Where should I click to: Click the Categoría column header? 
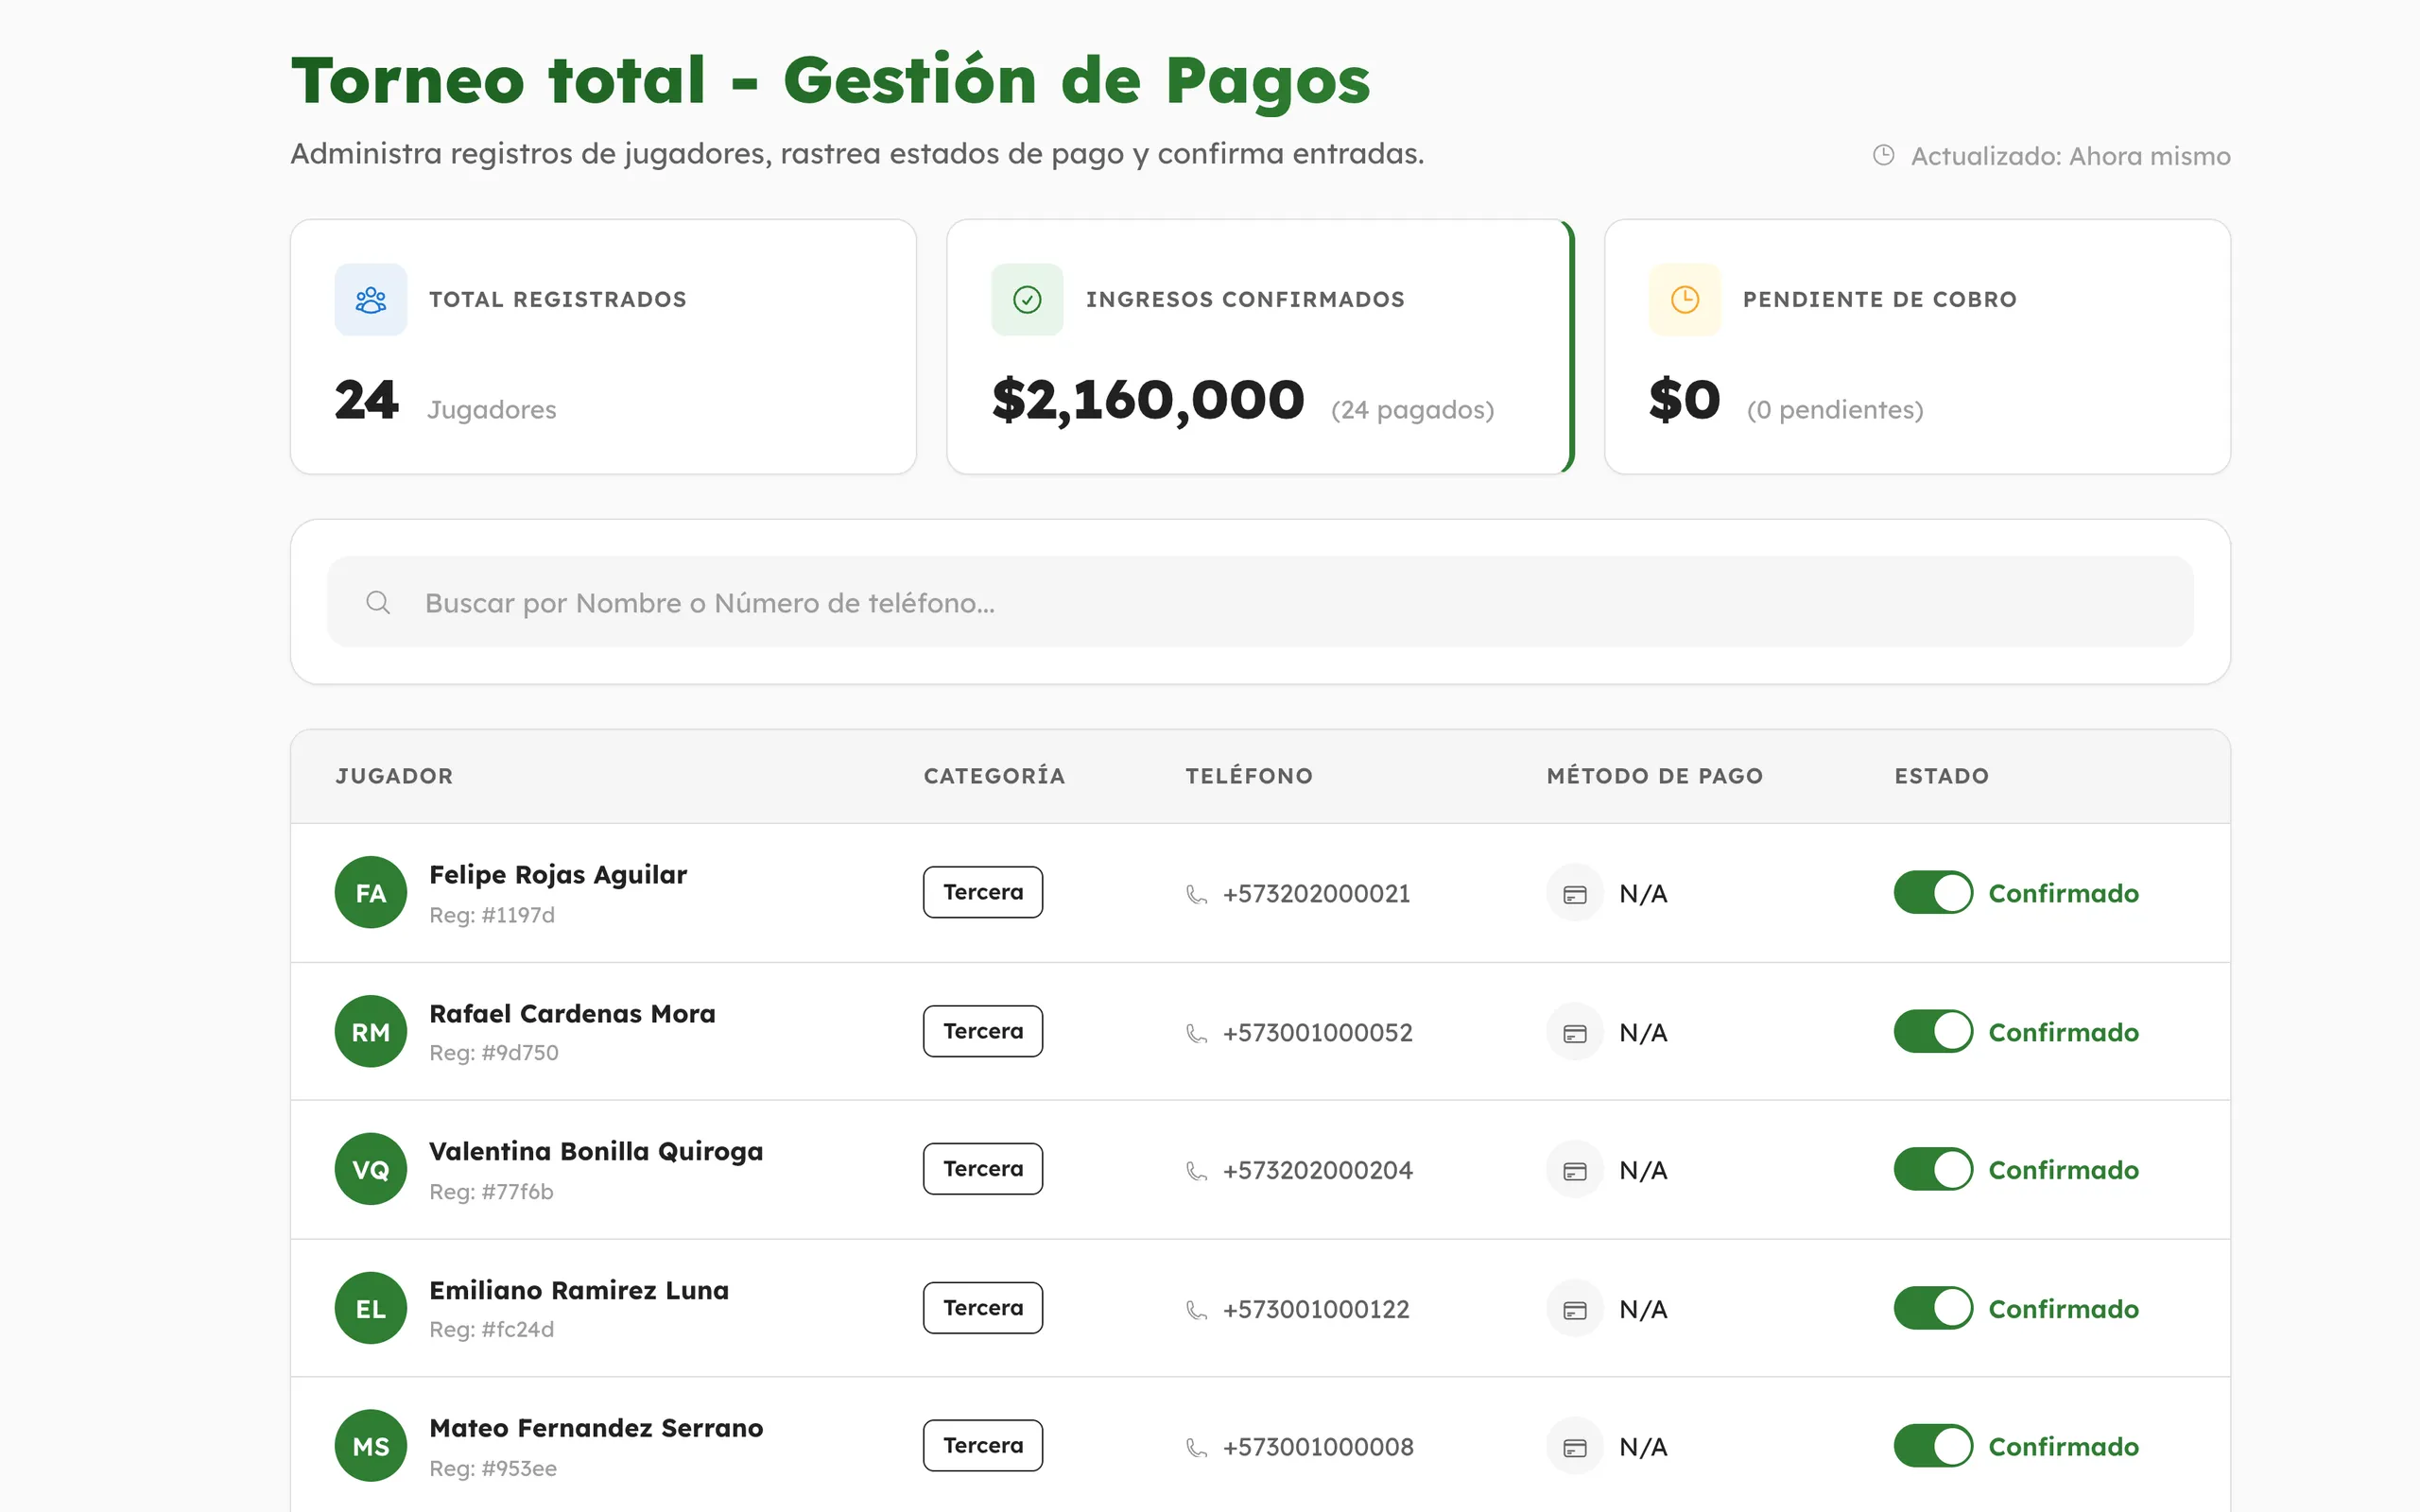coord(994,776)
